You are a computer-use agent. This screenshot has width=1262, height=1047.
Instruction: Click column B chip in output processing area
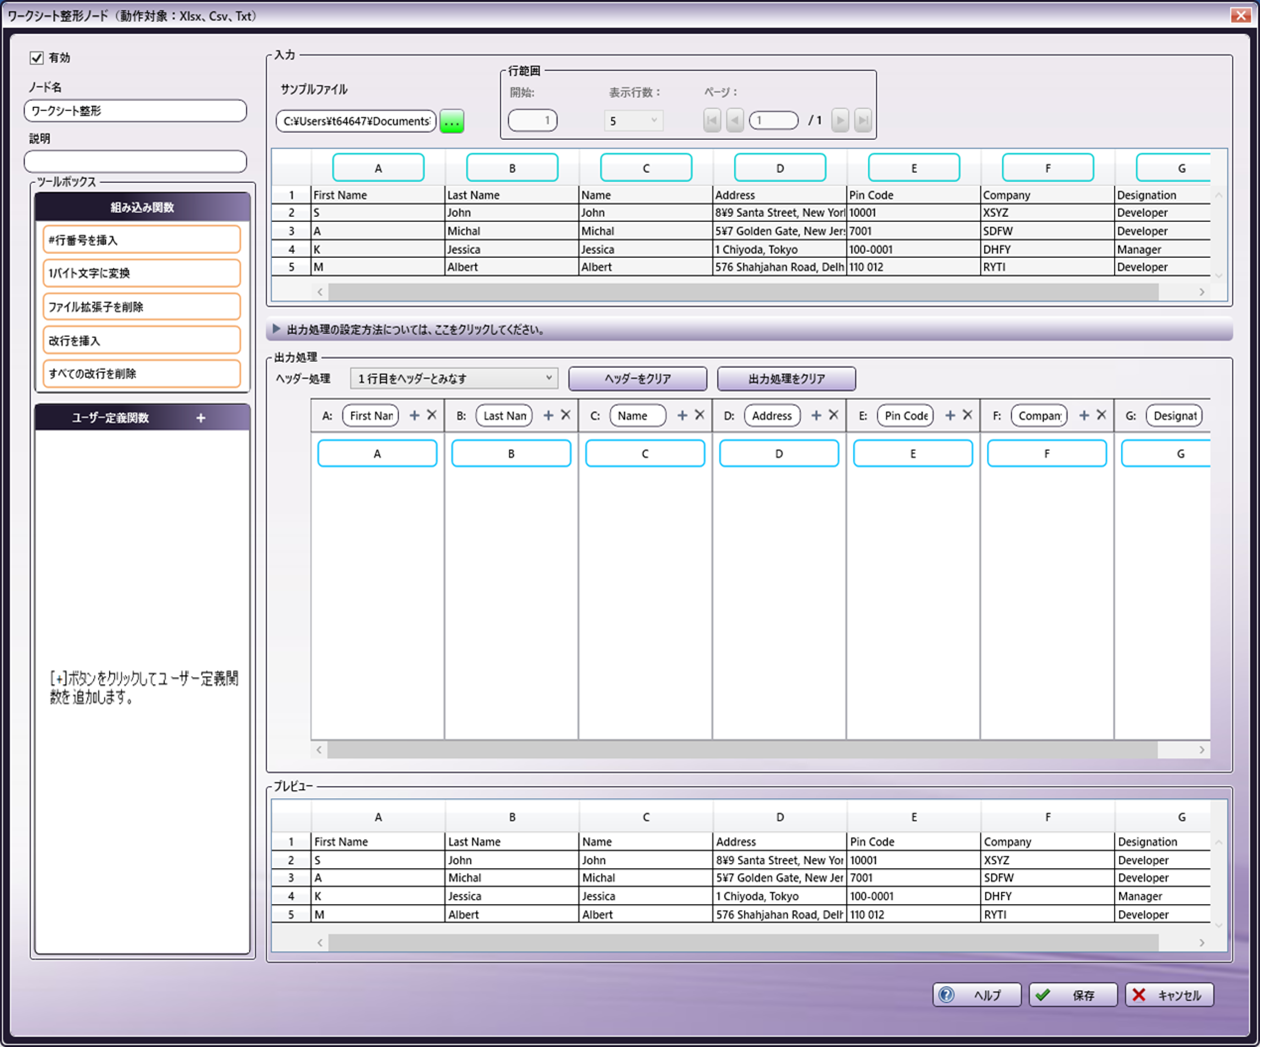pos(511,454)
